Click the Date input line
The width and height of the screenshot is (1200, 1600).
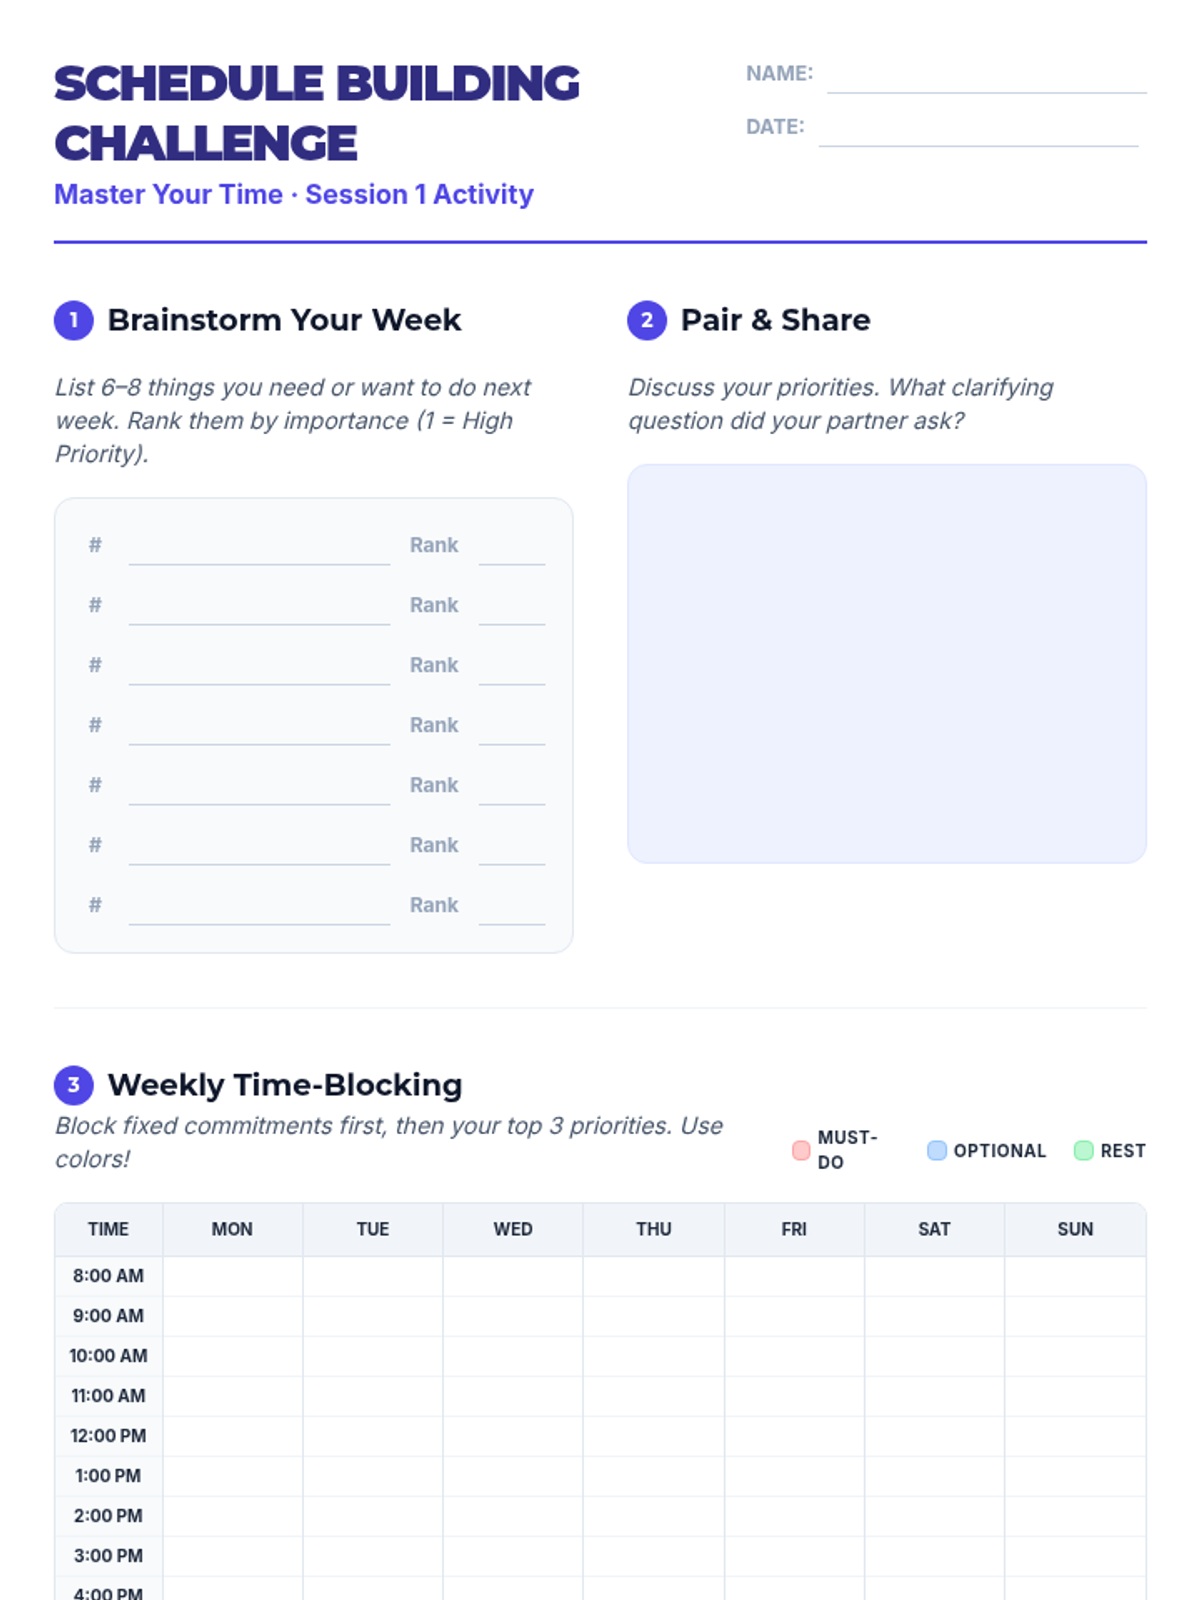[x=977, y=131]
